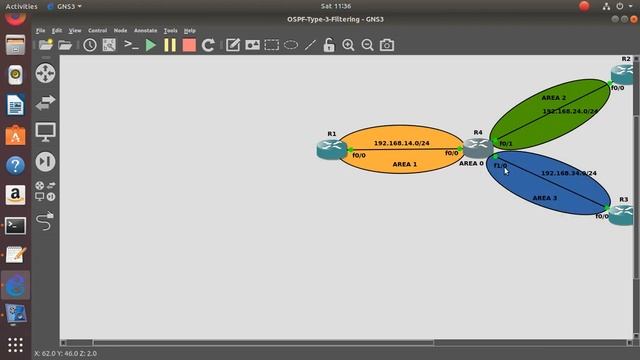Open the Edit menu

click(57, 31)
